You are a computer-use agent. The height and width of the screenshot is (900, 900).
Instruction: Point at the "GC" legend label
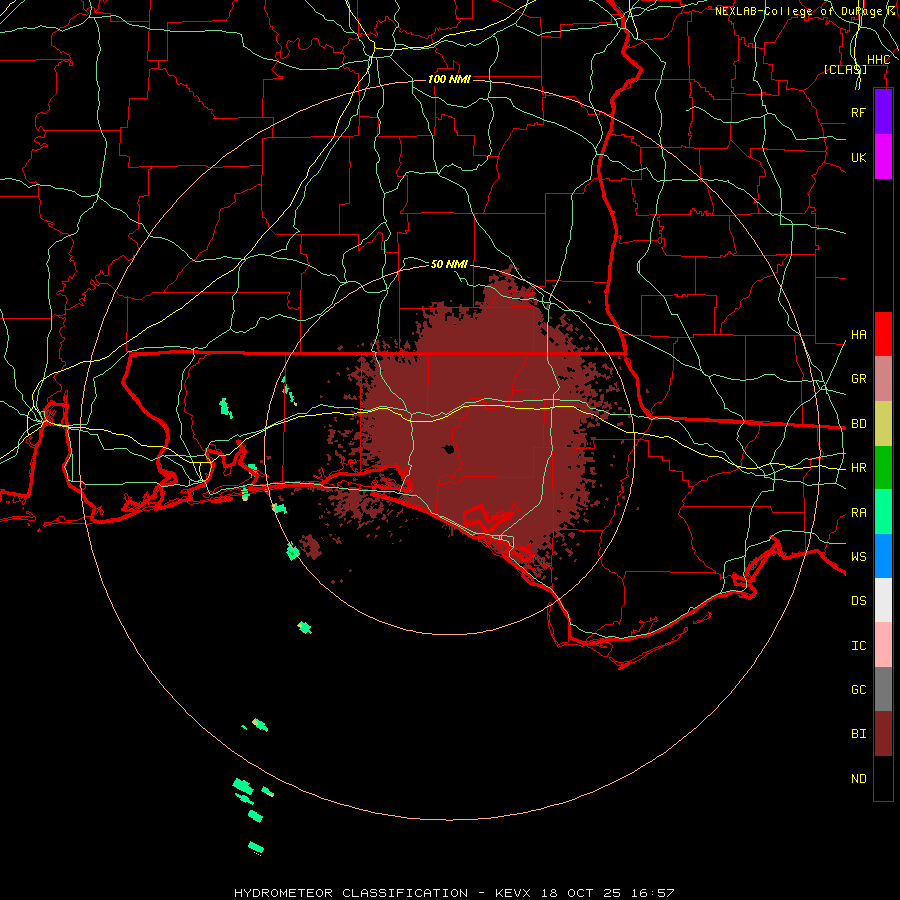tap(858, 690)
